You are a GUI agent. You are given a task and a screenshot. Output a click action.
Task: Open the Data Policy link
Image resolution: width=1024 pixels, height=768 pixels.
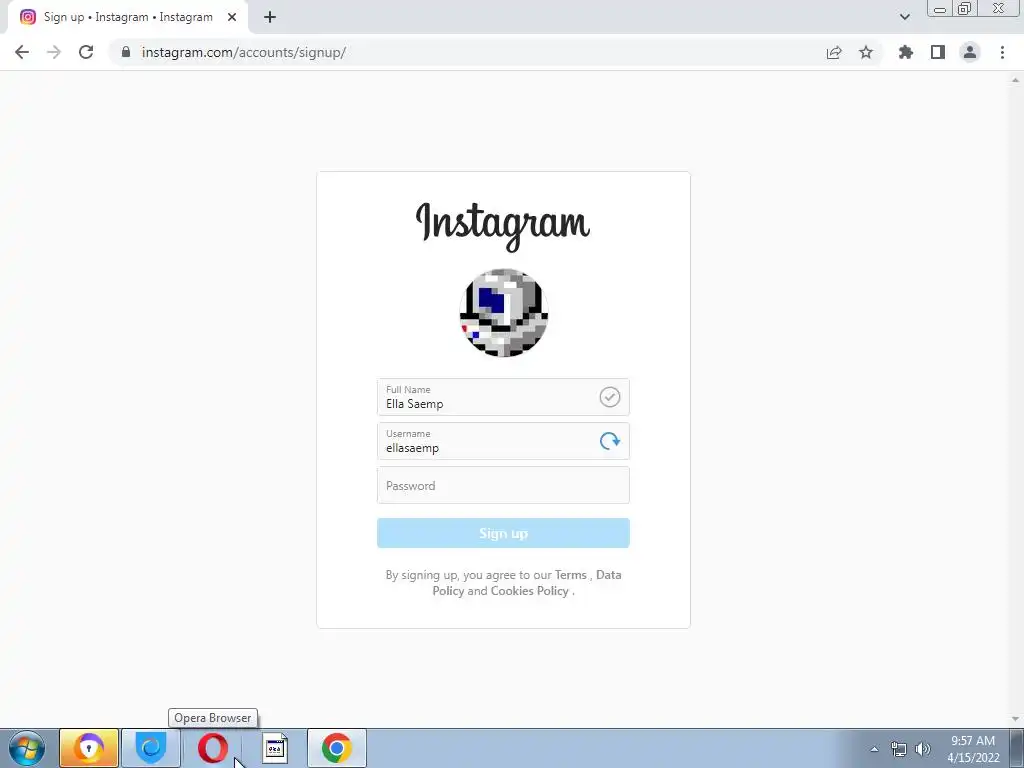click(526, 583)
